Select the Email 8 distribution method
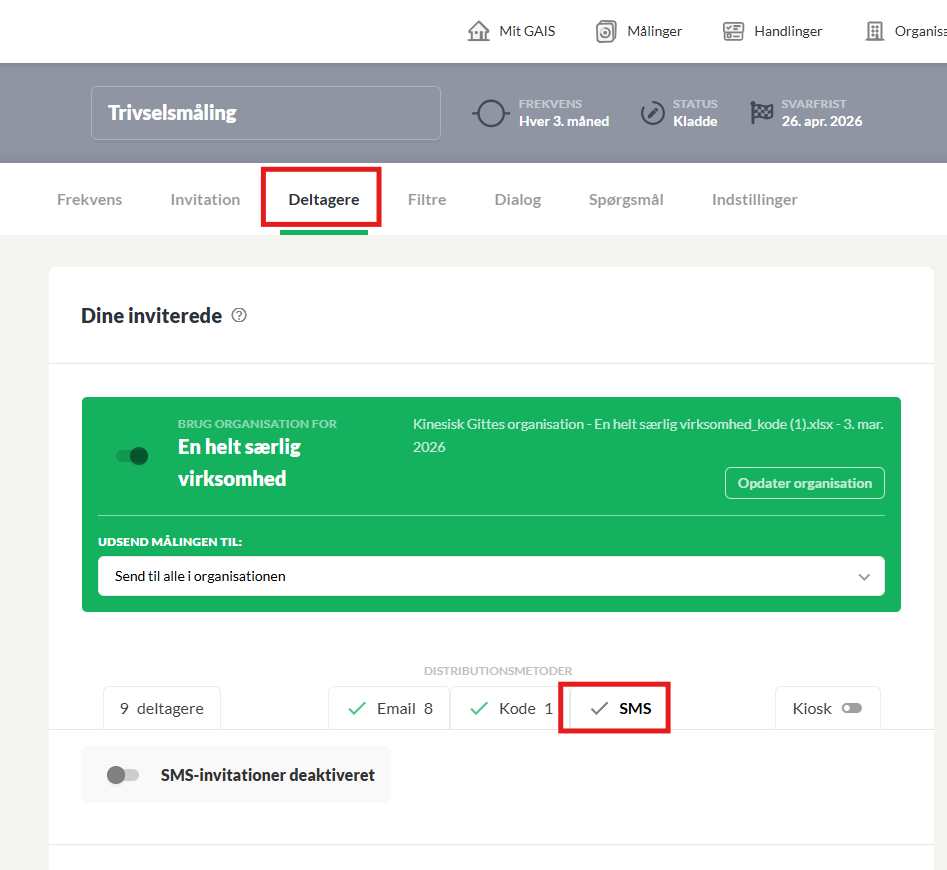Image resolution: width=947 pixels, height=870 pixels. (389, 708)
